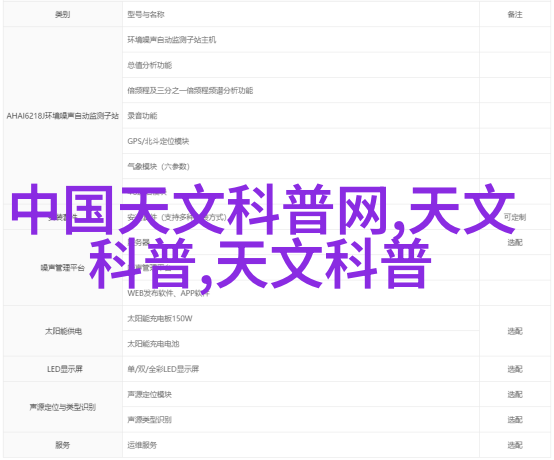Screen dimensions: 554x460
Task: Click the 单/双/全彩LED显示屏 row
Action: 301,369
